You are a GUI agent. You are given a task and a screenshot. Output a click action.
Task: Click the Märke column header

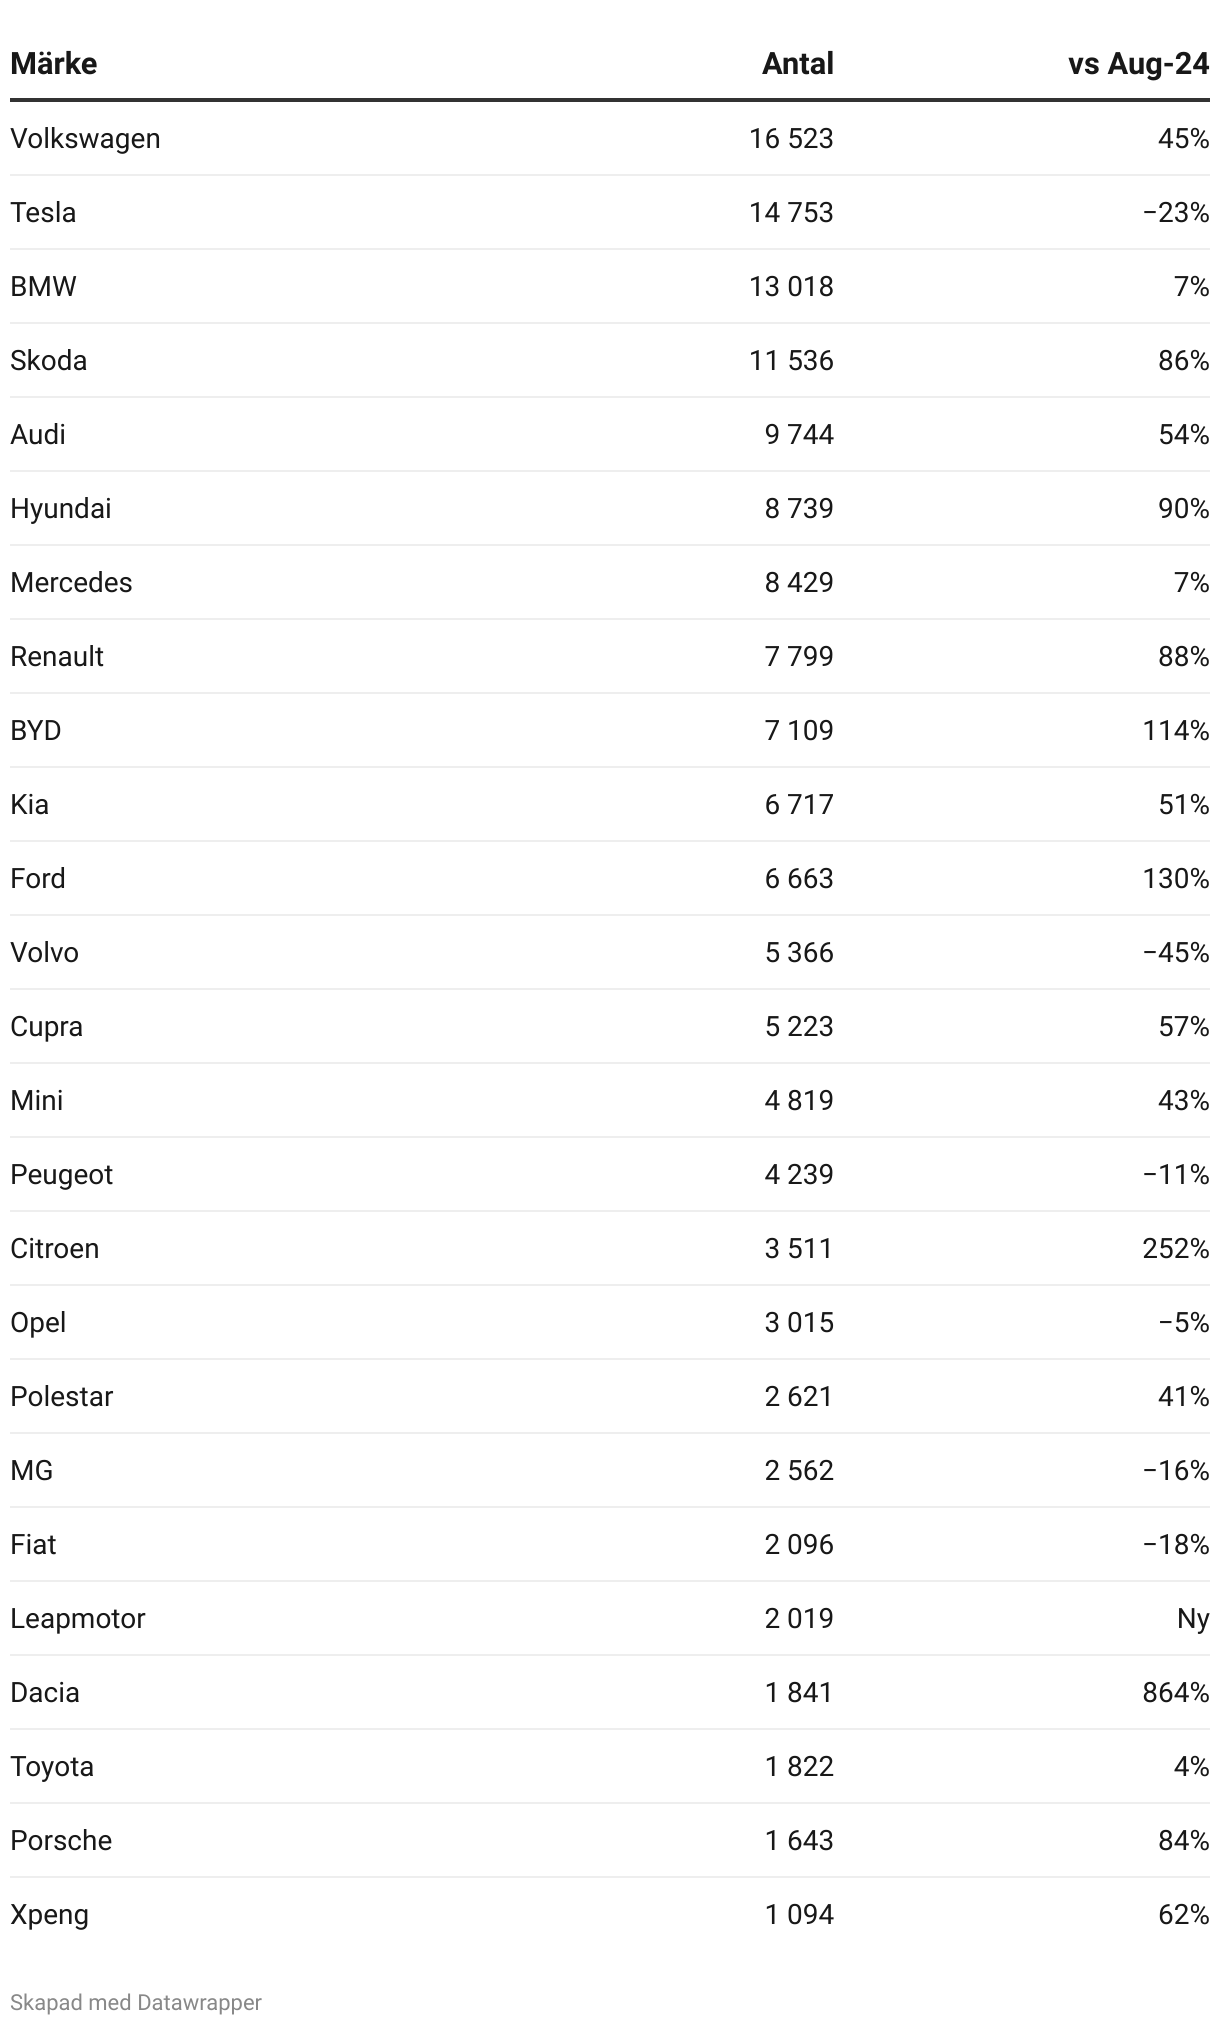click(x=54, y=64)
